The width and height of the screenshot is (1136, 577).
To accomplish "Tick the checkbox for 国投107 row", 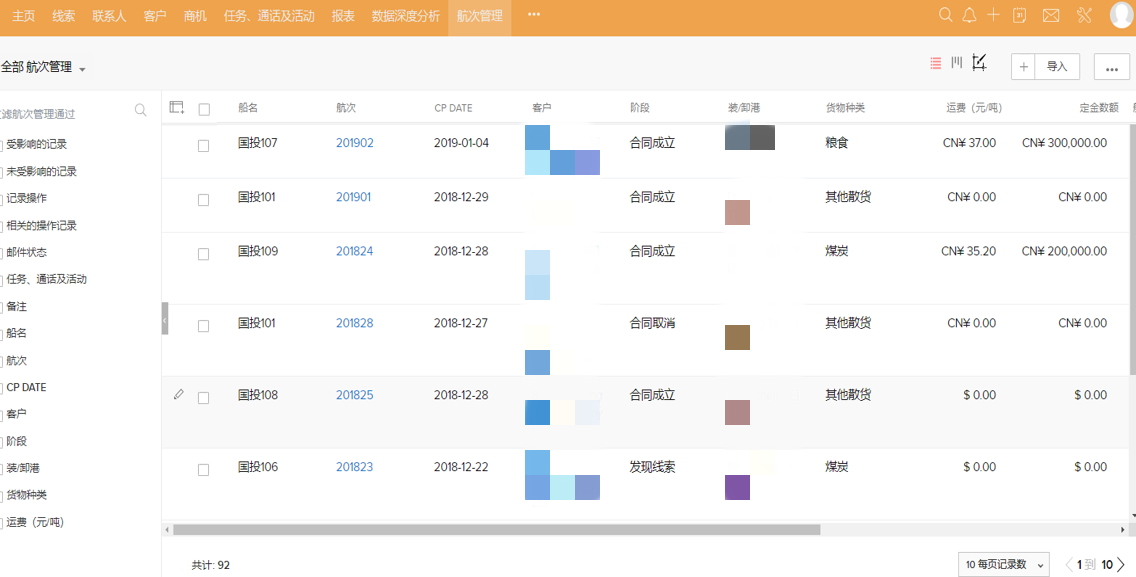I will 204,145.
